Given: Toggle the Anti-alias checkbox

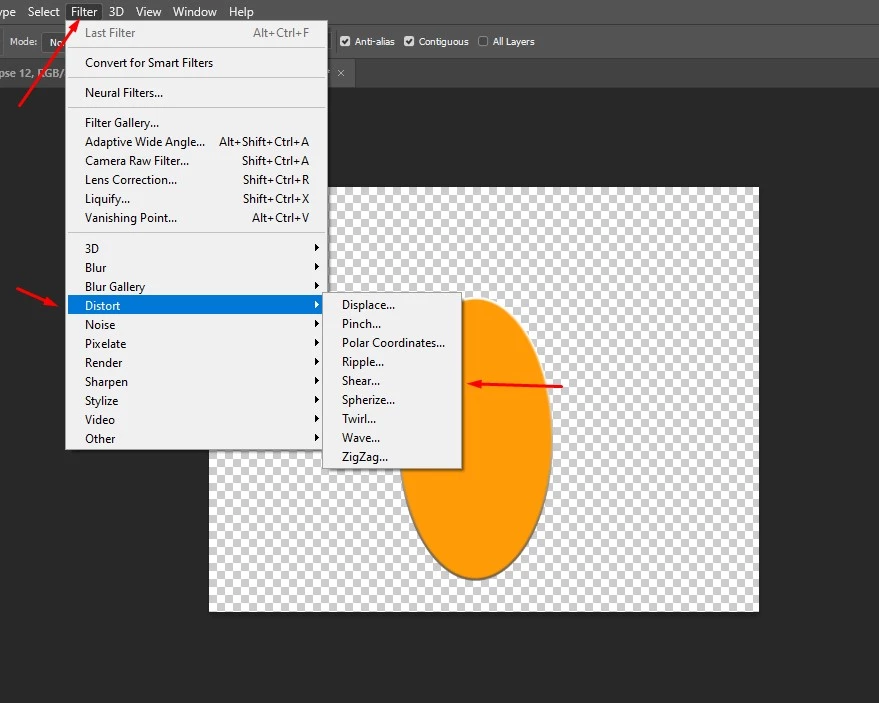Looking at the screenshot, I should point(345,41).
